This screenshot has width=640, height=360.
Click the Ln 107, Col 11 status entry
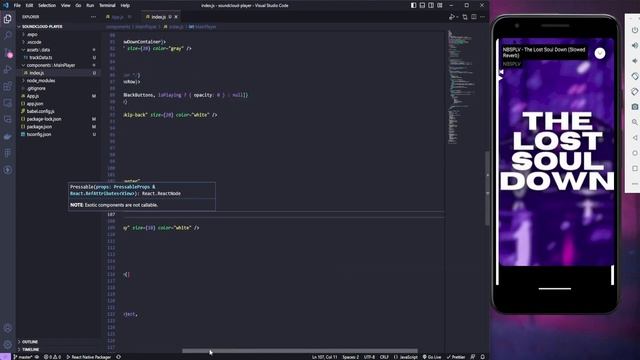(324, 357)
